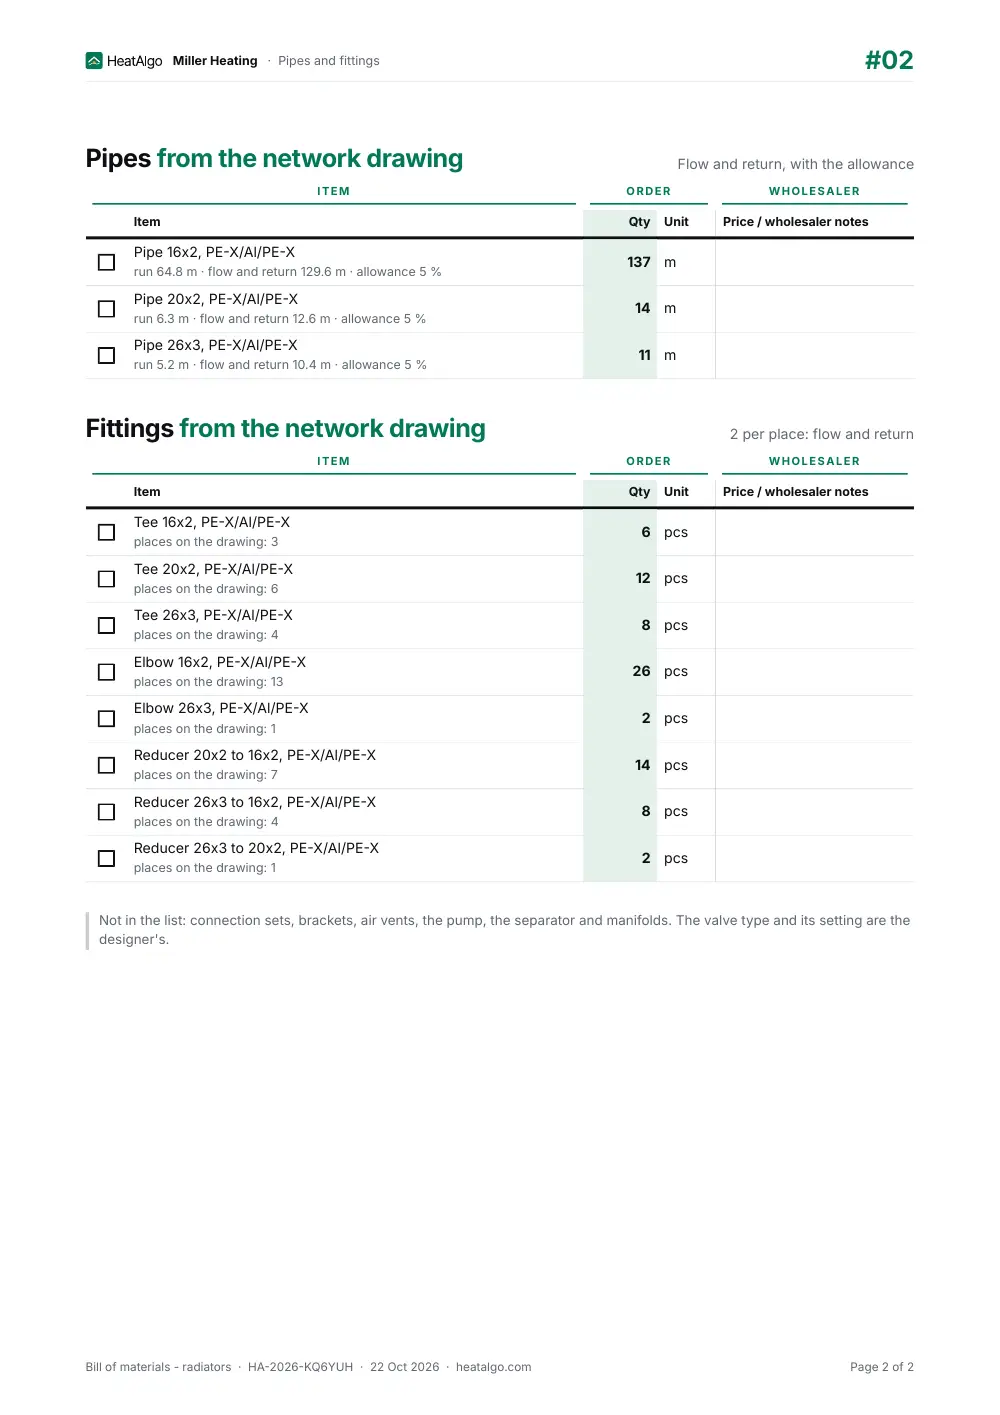The image size is (1000, 1415).
Task: Mark the Tee 26x3 checkbox
Action: pyautogui.click(x=106, y=625)
